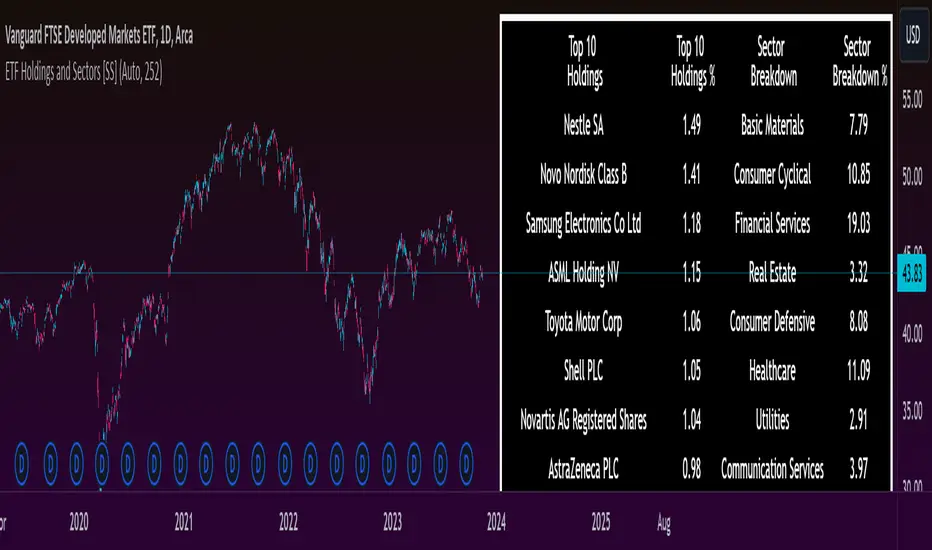Click the 'Basic Materials' sector cell

pos(772,125)
